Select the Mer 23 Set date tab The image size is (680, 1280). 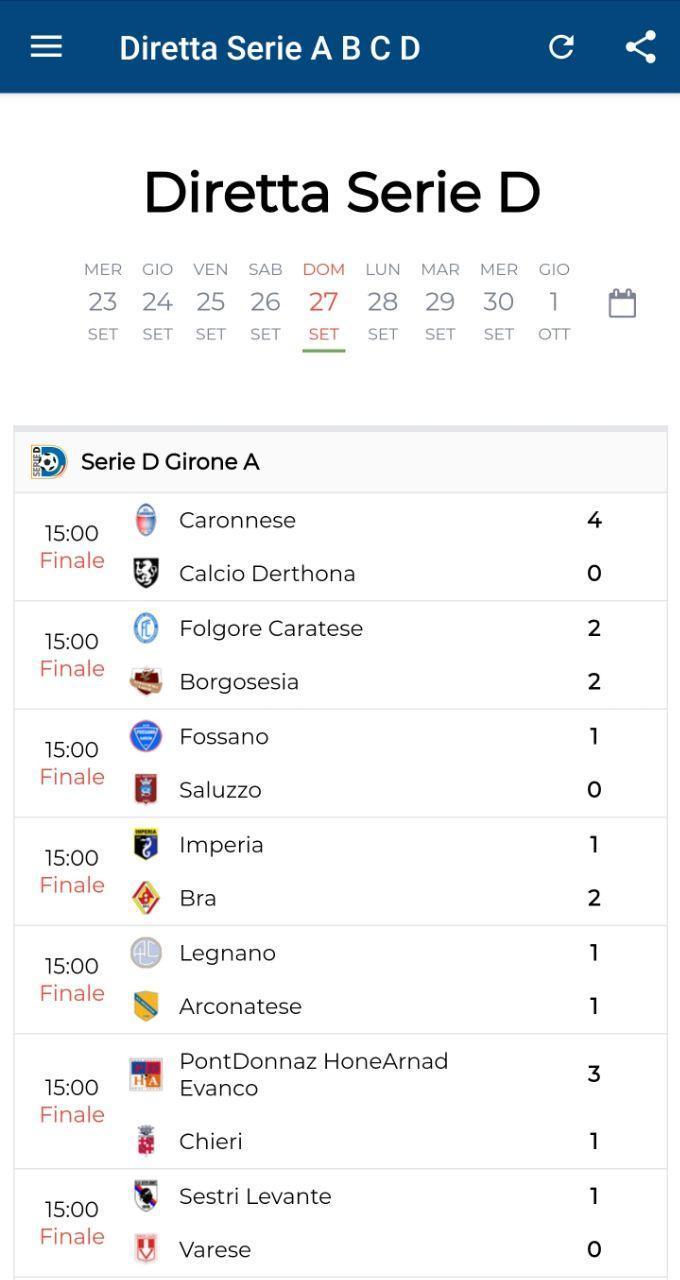point(102,302)
